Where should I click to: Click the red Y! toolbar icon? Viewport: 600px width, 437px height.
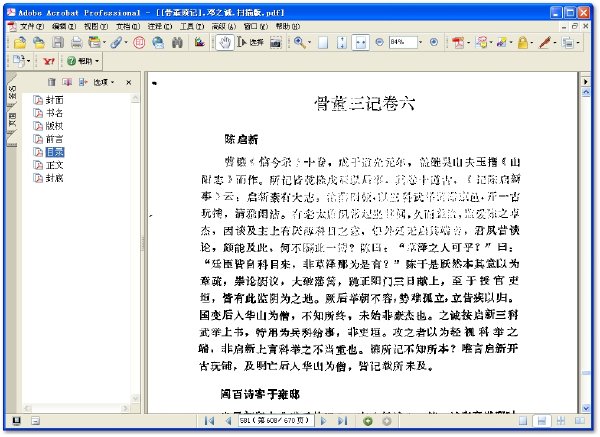(49, 61)
